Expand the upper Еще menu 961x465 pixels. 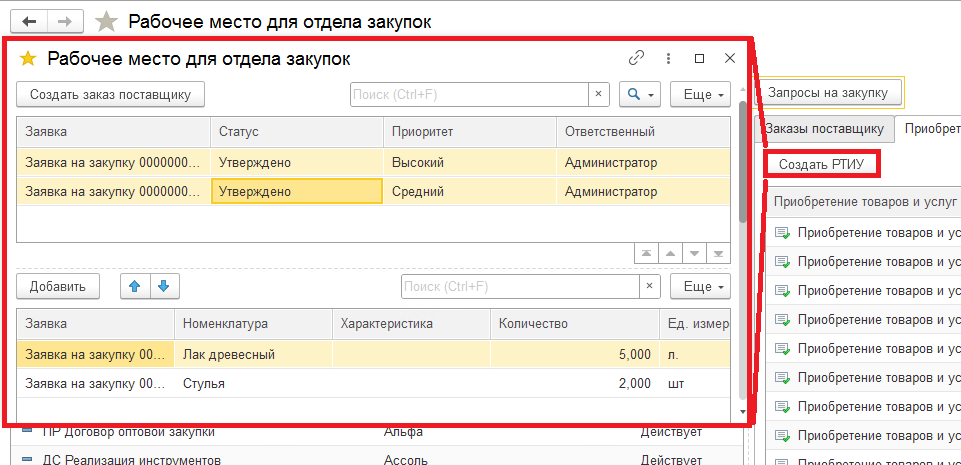[700, 94]
